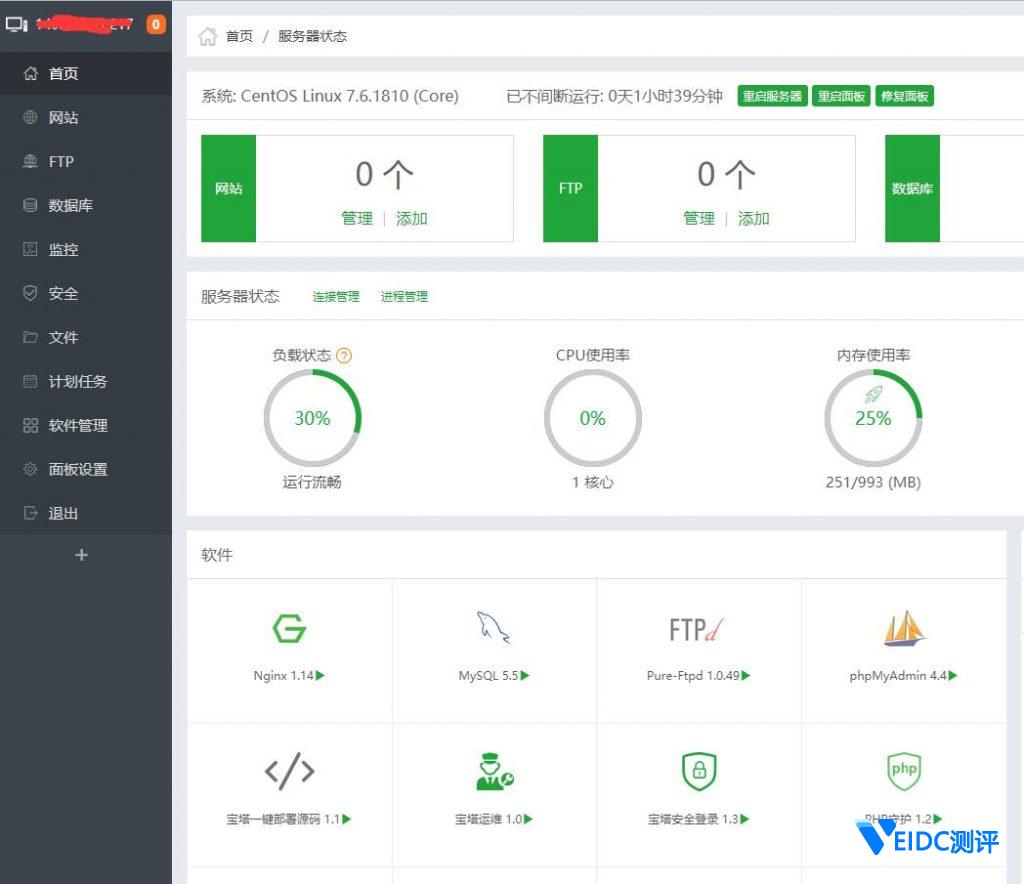Viewport: 1024px width, 884px height.
Task: Open the PHP守护 shield icon
Action: pyautogui.click(x=904, y=770)
